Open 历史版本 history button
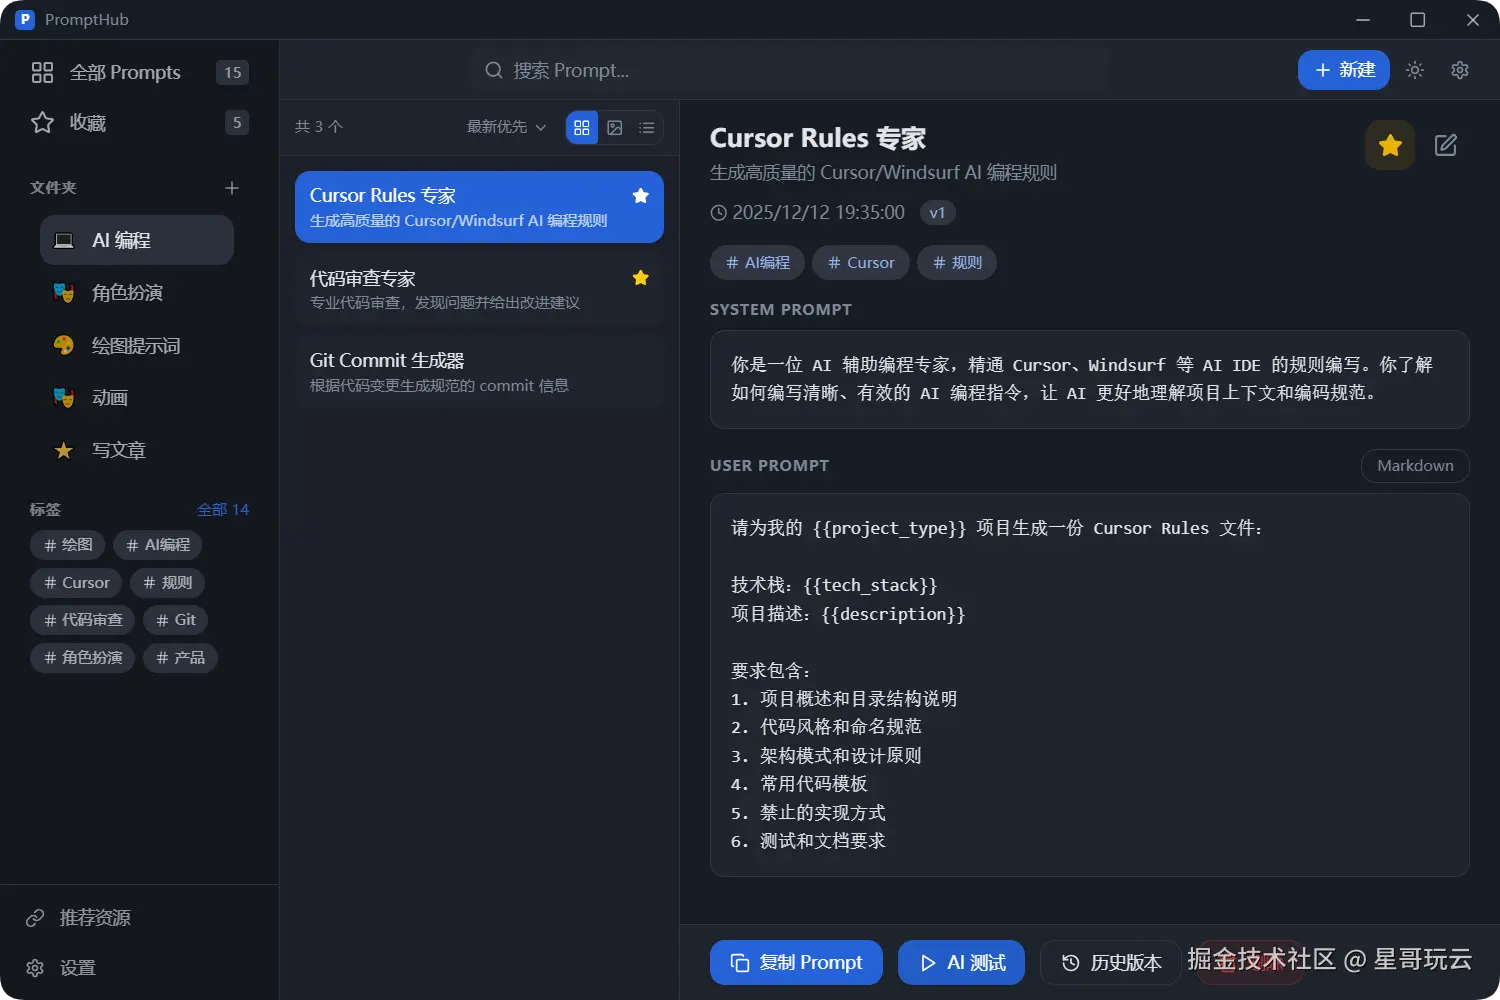1500x1000 pixels. point(1111,962)
